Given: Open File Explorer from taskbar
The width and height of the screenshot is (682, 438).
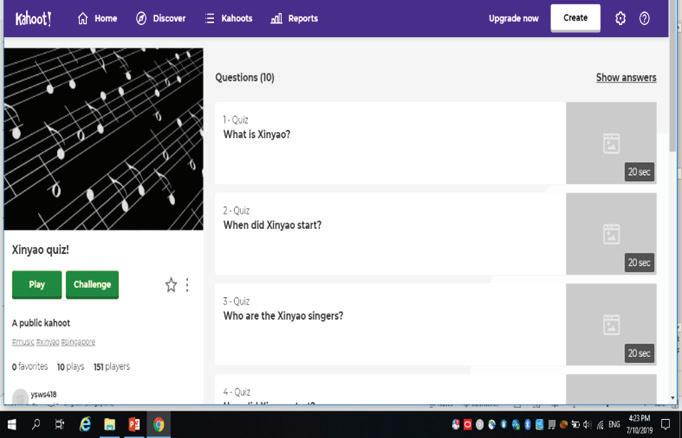Looking at the screenshot, I should (110, 424).
